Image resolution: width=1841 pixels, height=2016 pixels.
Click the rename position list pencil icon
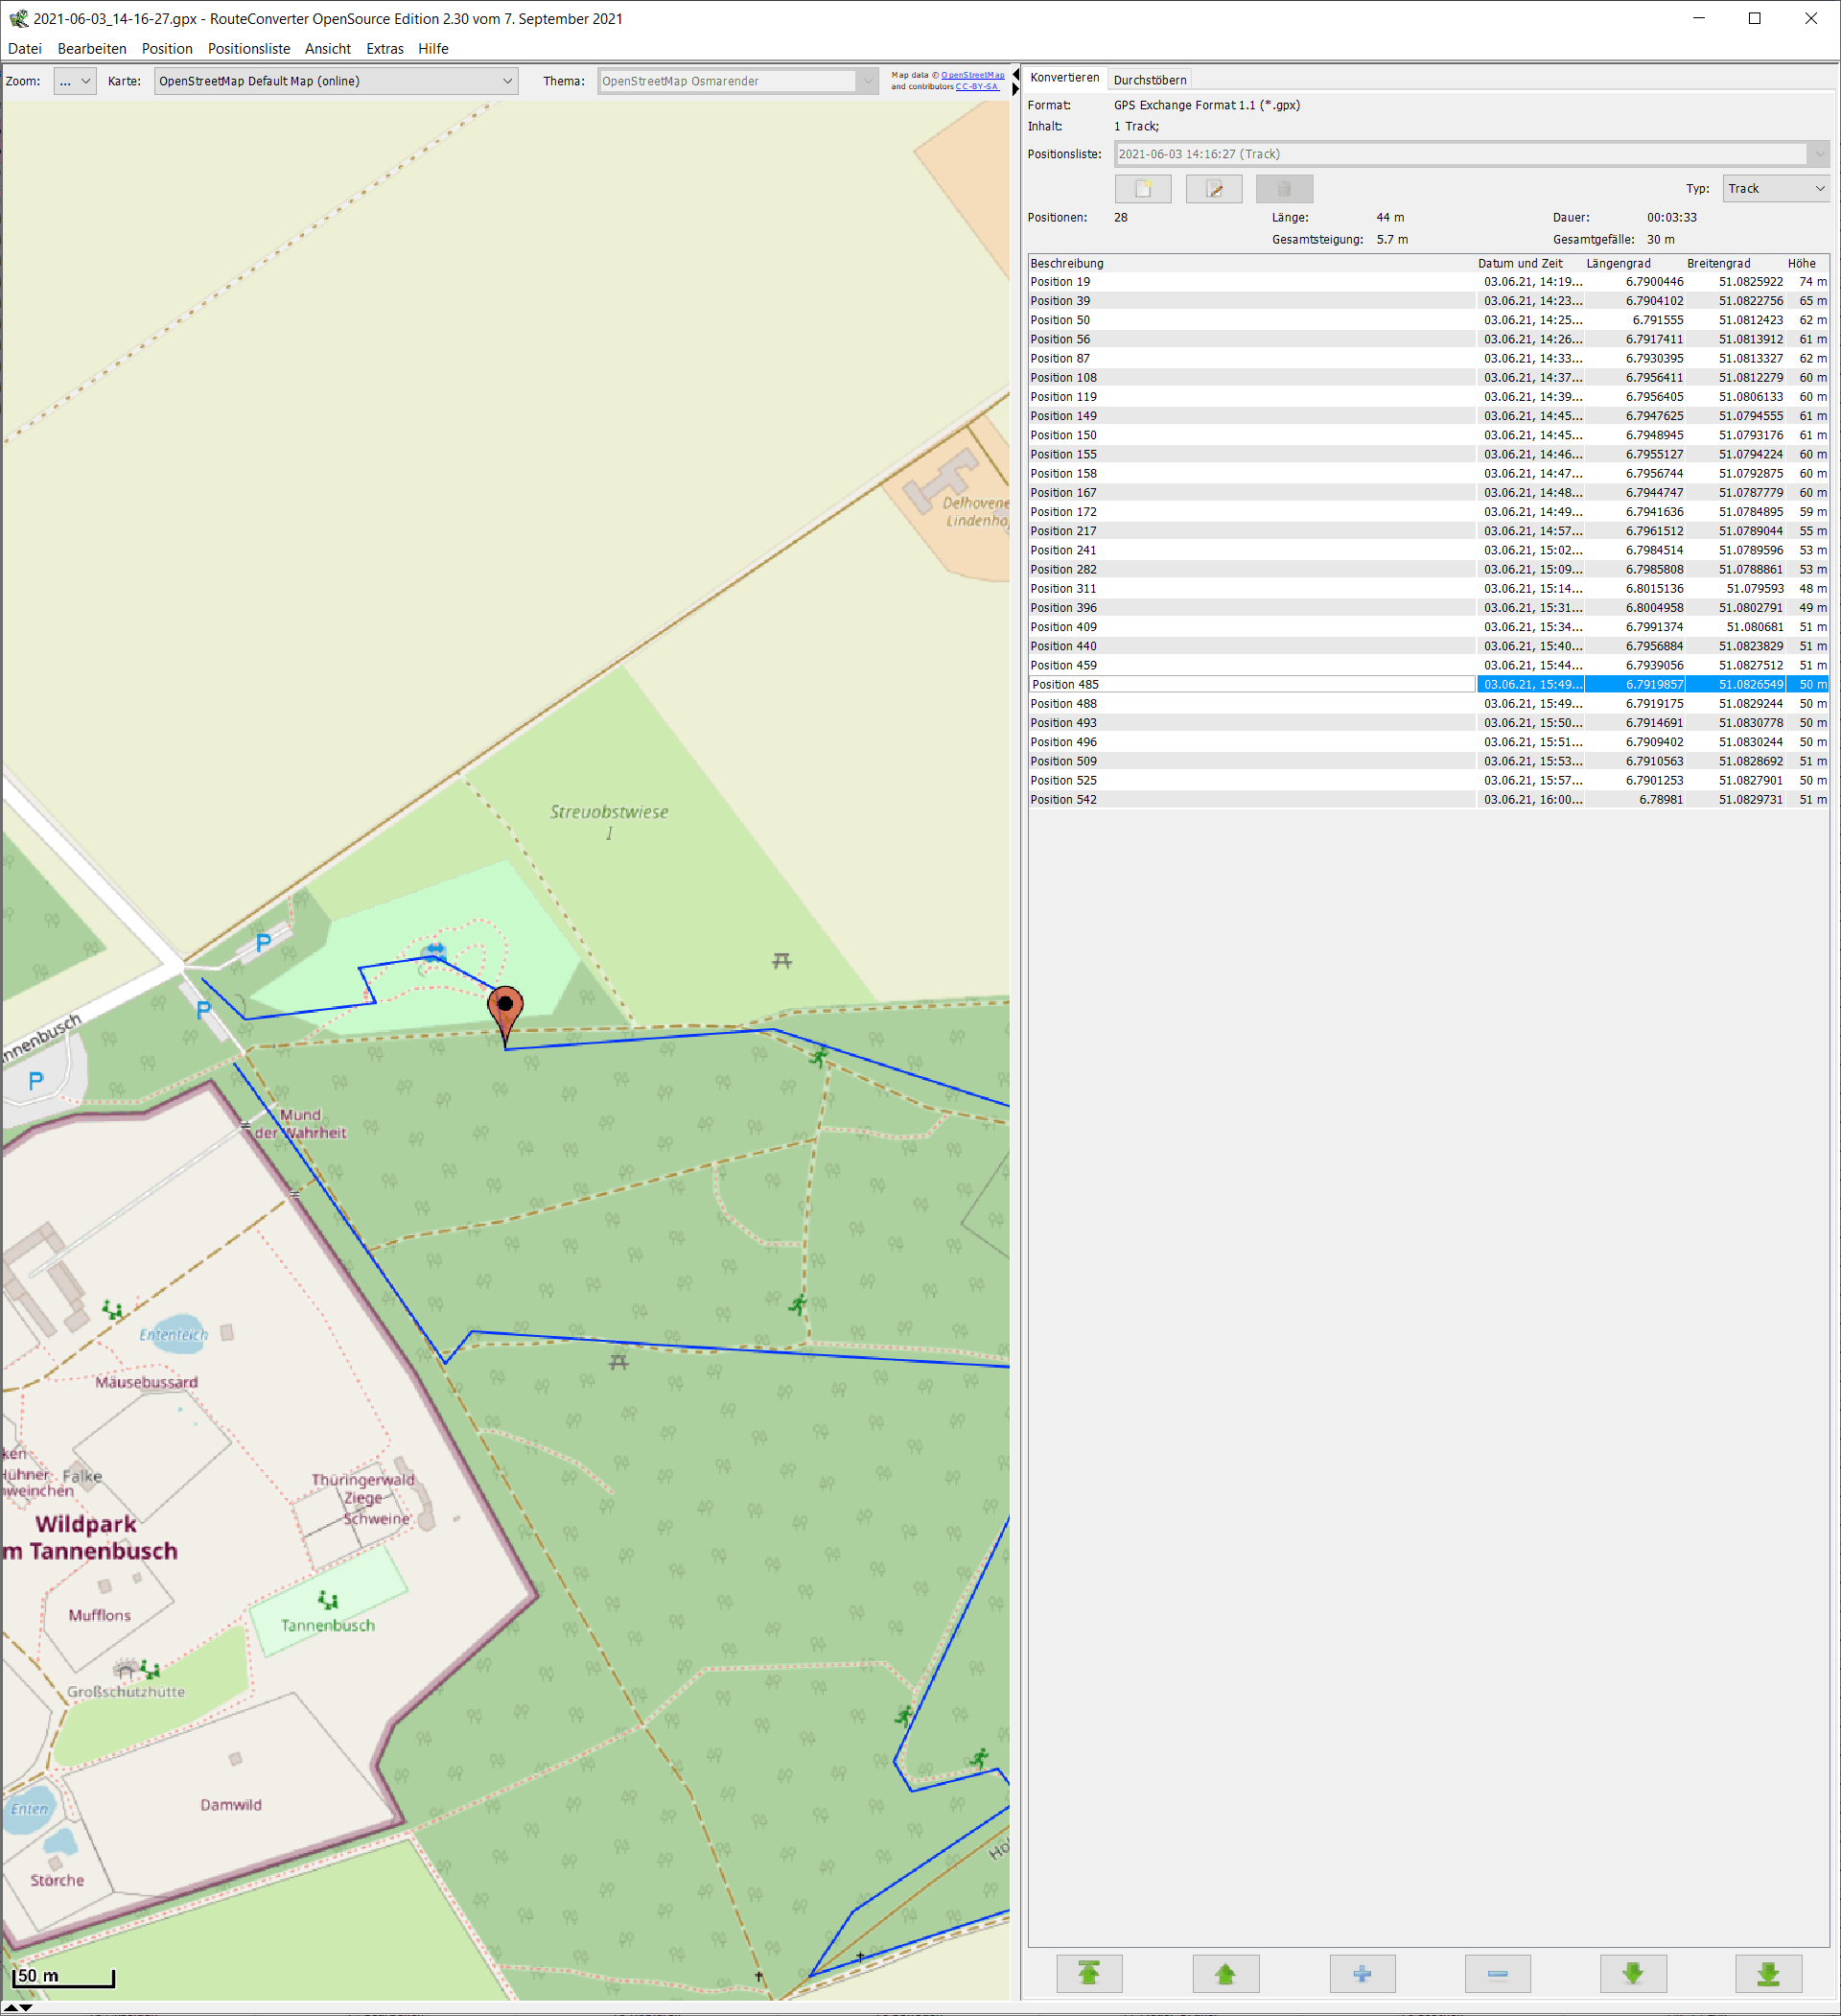[1213, 188]
